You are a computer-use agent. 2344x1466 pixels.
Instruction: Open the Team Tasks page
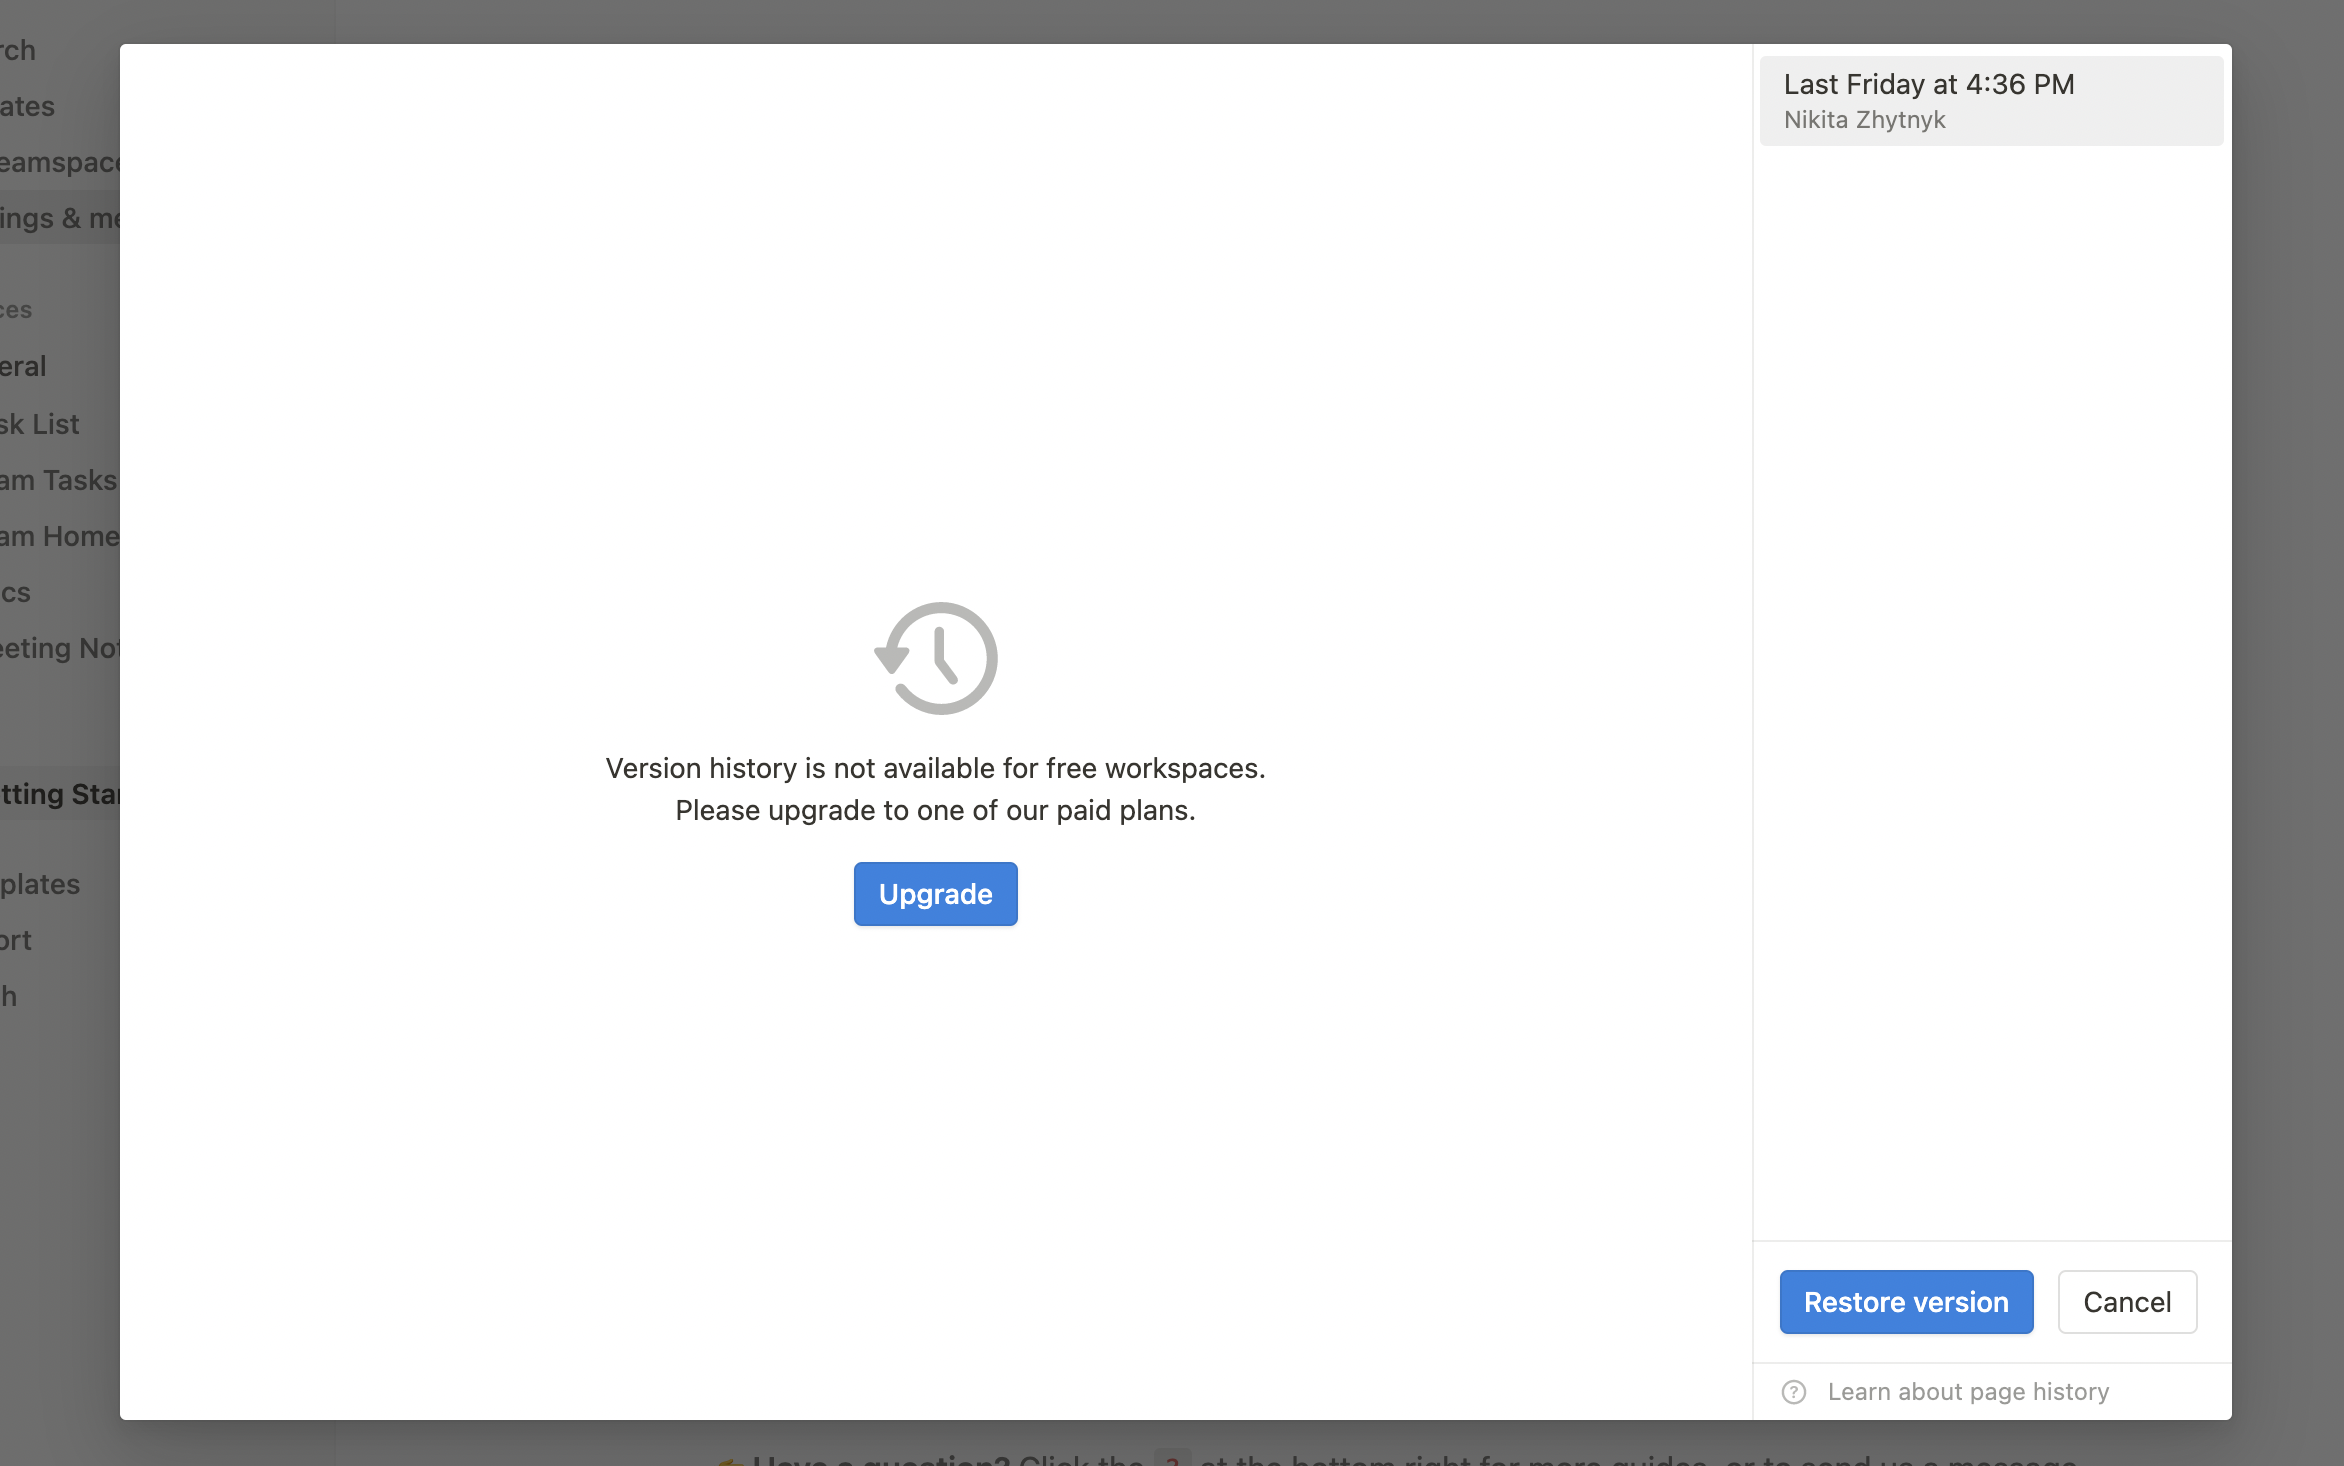[x=60, y=480]
